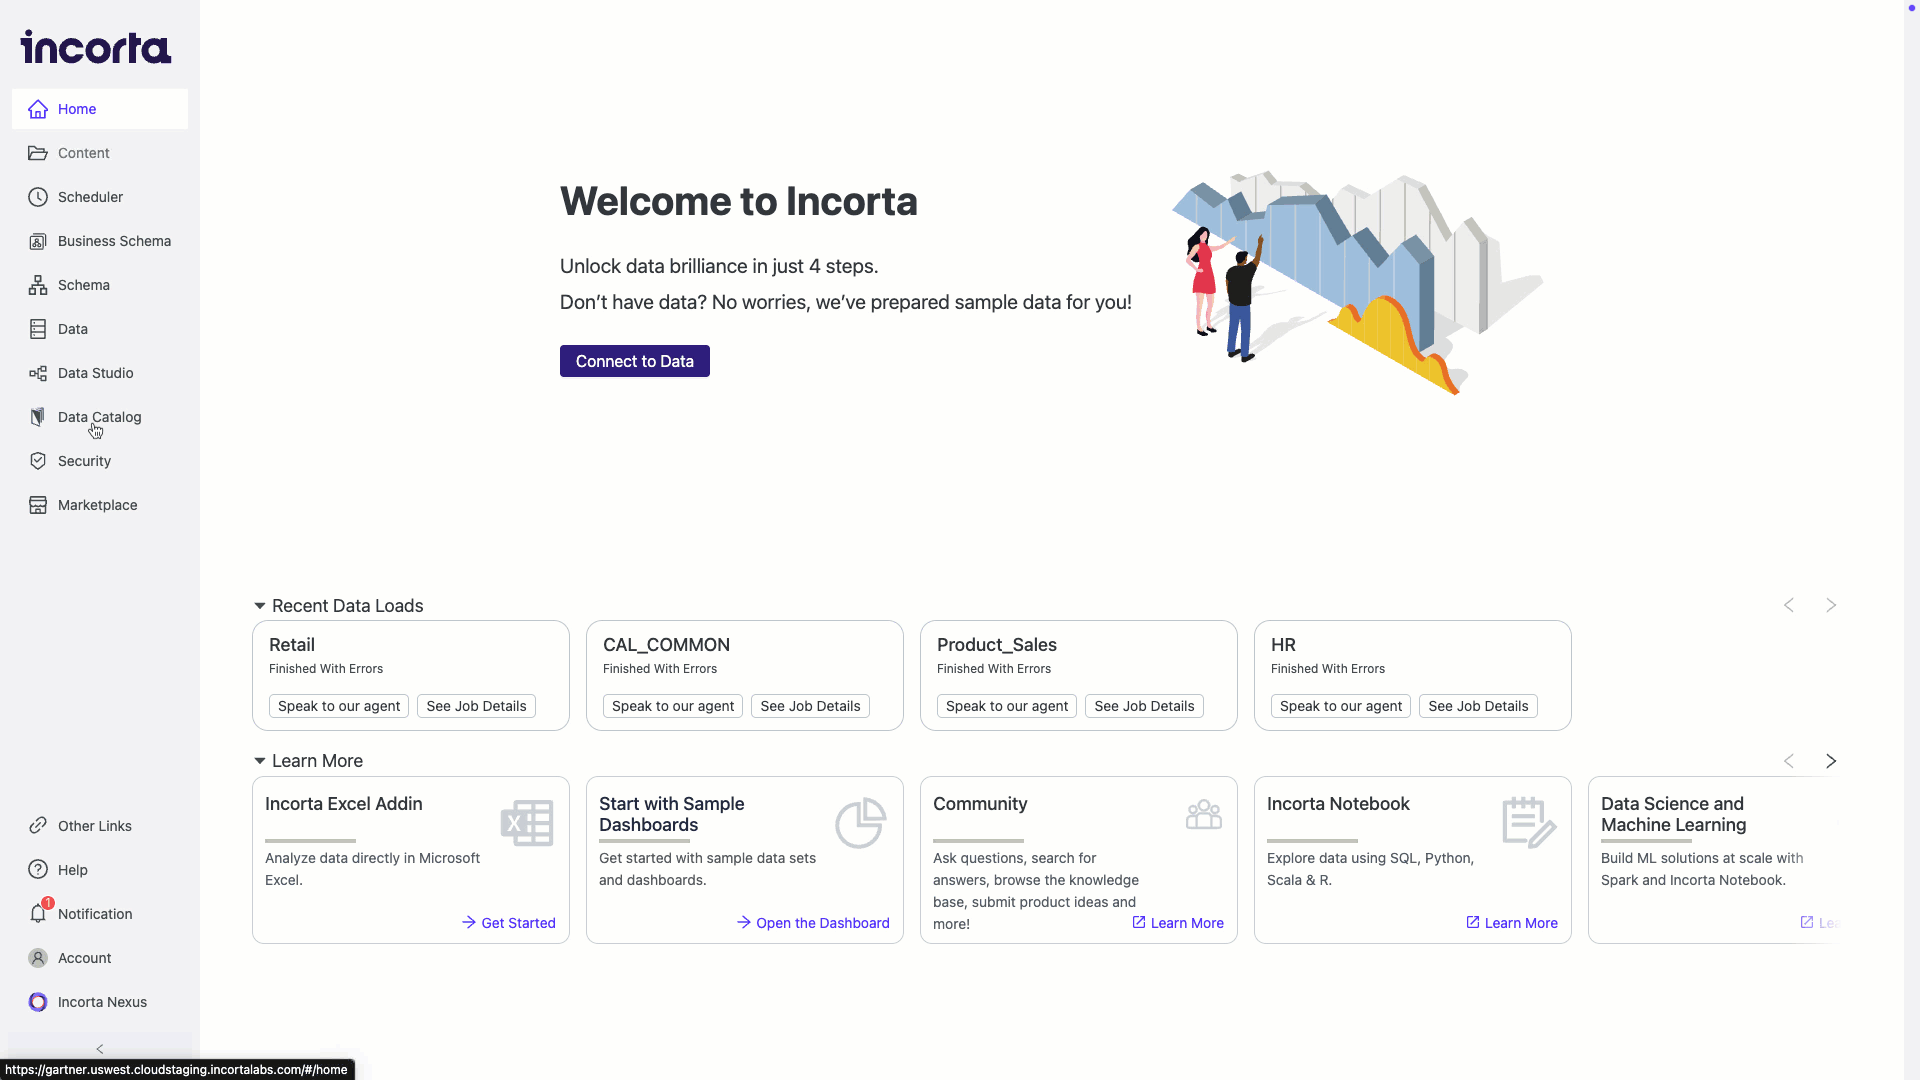The height and width of the screenshot is (1080, 1920).
Task: Collapse the Recent Data Loads section
Action: click(260, 606)
